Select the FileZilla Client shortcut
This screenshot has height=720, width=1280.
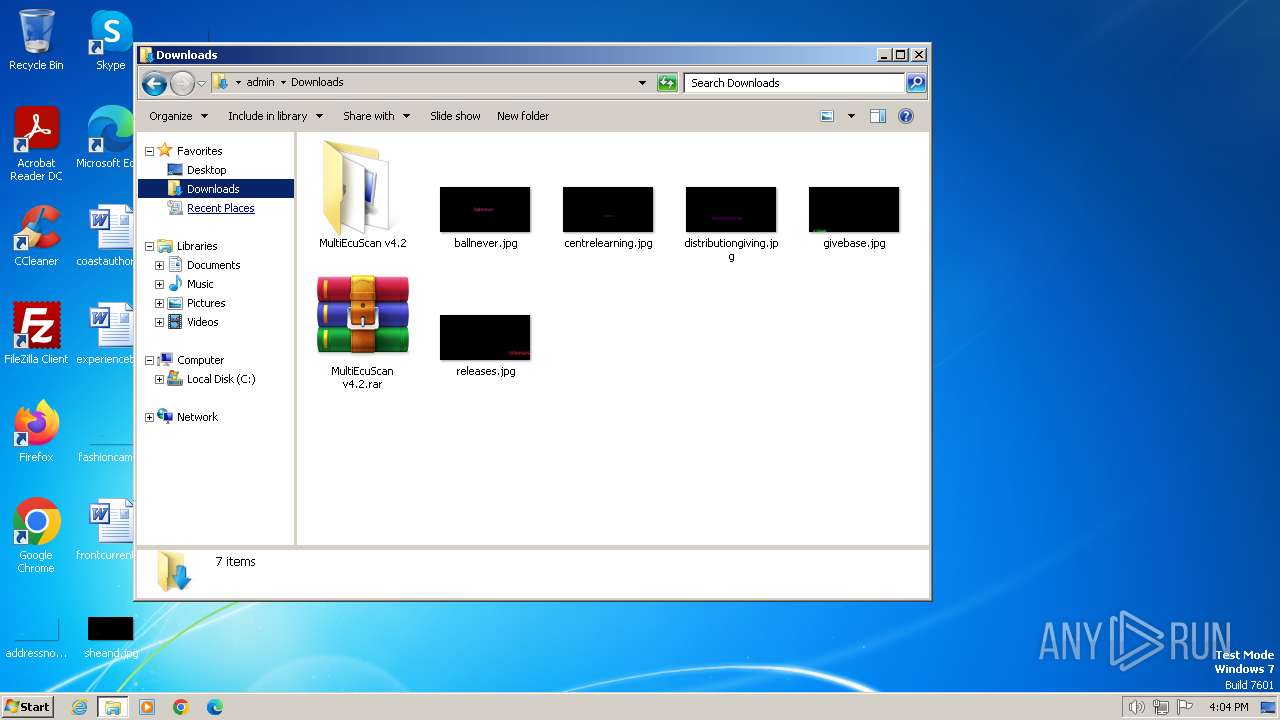(x=36, y=333)
